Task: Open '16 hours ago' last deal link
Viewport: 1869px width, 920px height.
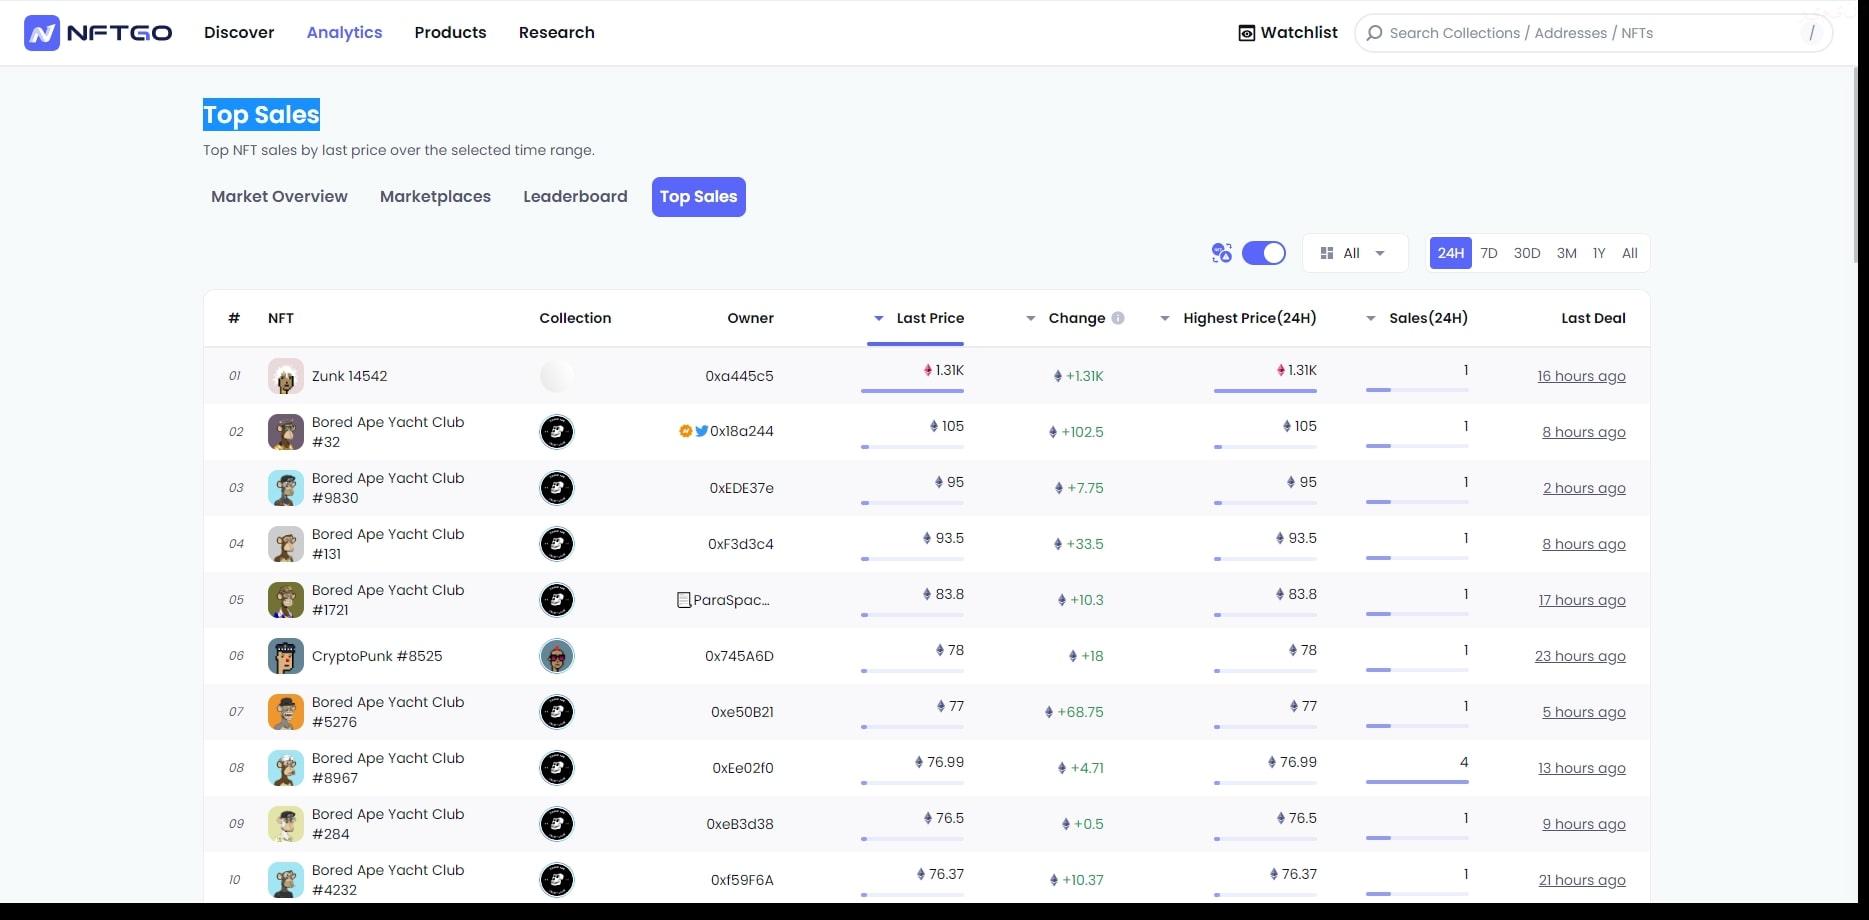Action: click(x=1581, y=376)
